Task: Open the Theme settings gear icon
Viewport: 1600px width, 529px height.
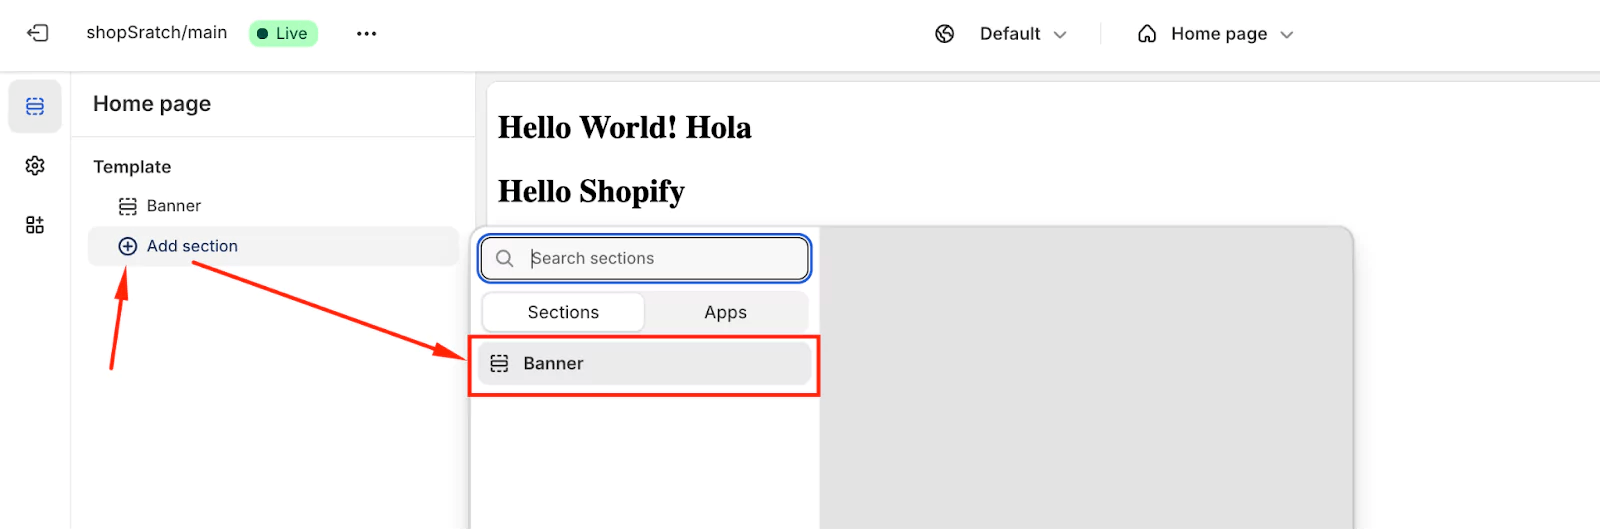Action: pyautogui.click(x=35, y=165)
